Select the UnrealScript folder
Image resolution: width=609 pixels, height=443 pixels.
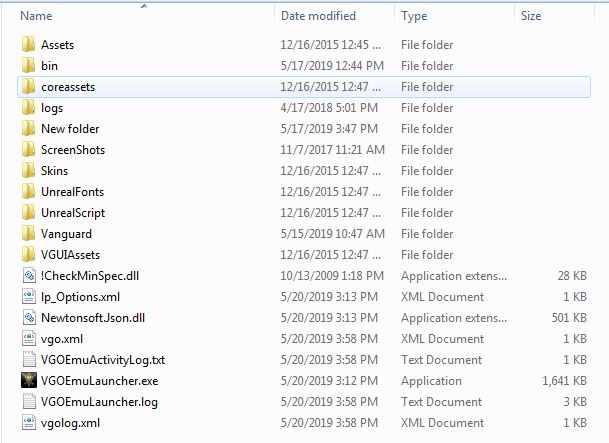[x=72, y=213]
